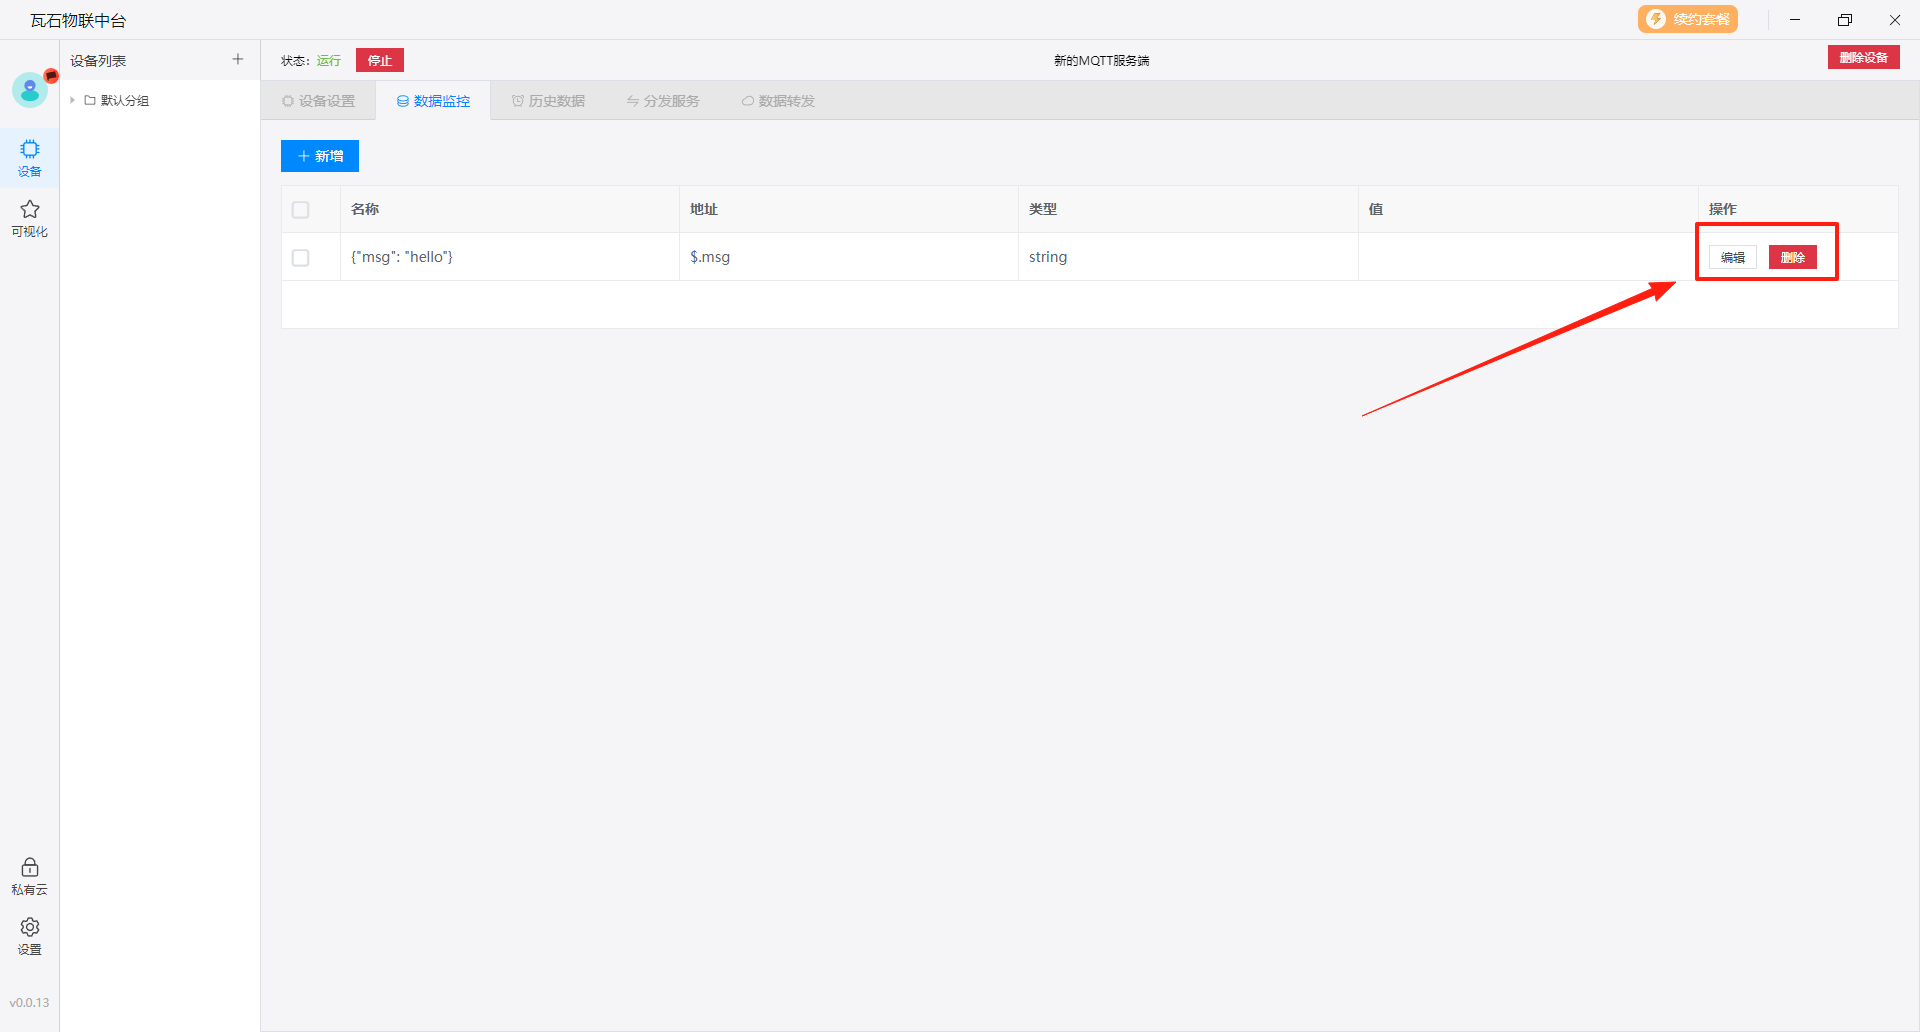Switch to the 历史数据 tab
Screen dimensions: 1920x1032
(x=548, y=101)
